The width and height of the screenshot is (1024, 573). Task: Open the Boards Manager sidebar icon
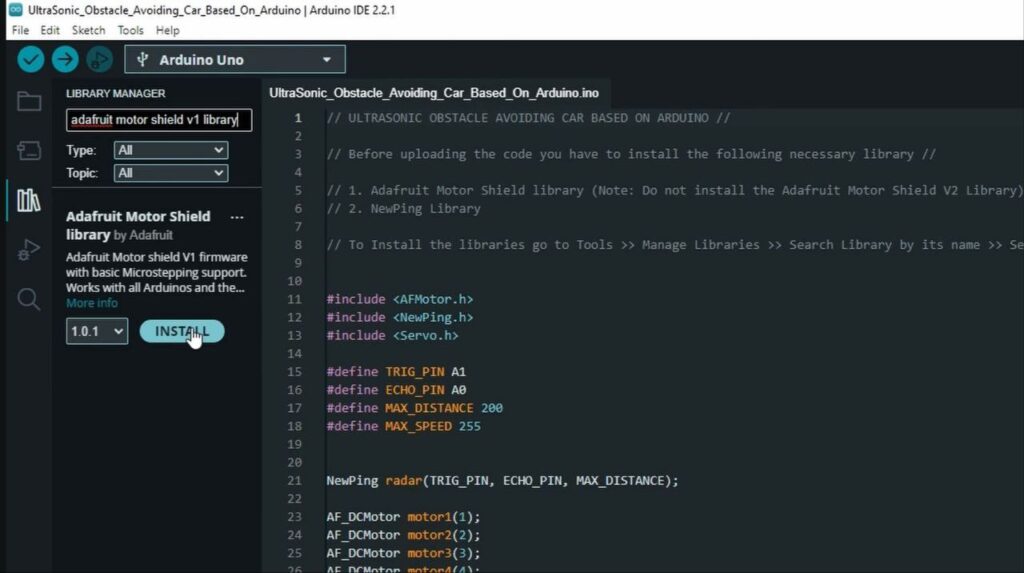(x=29, y=151)
